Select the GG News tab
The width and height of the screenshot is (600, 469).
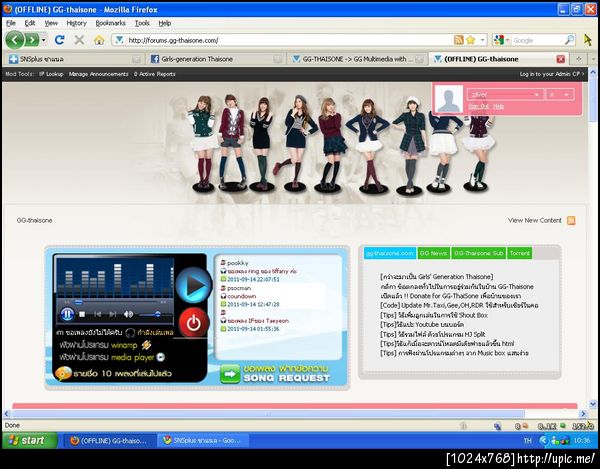[434, 253]
